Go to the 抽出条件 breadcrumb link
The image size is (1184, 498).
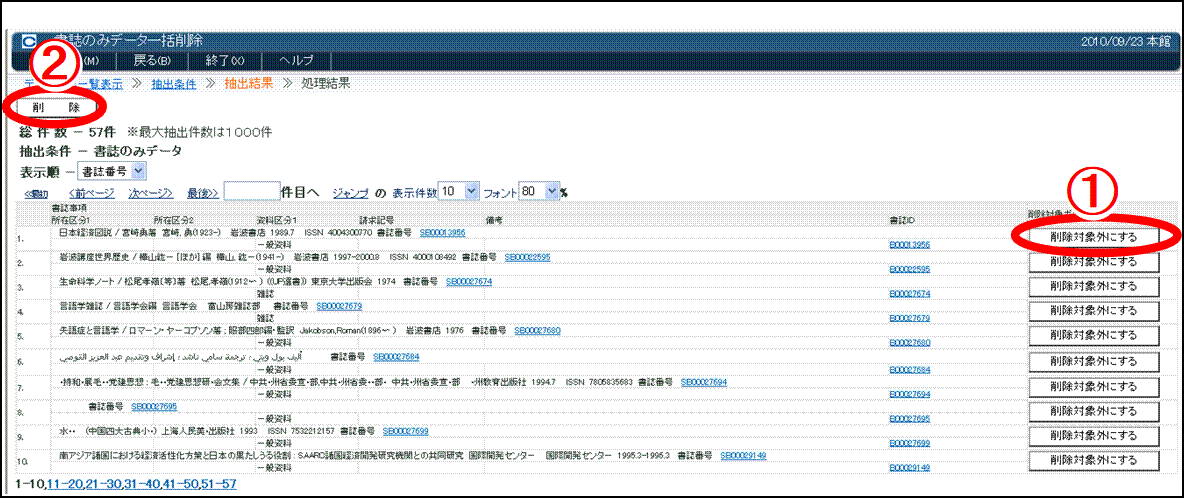click(174, 84)
